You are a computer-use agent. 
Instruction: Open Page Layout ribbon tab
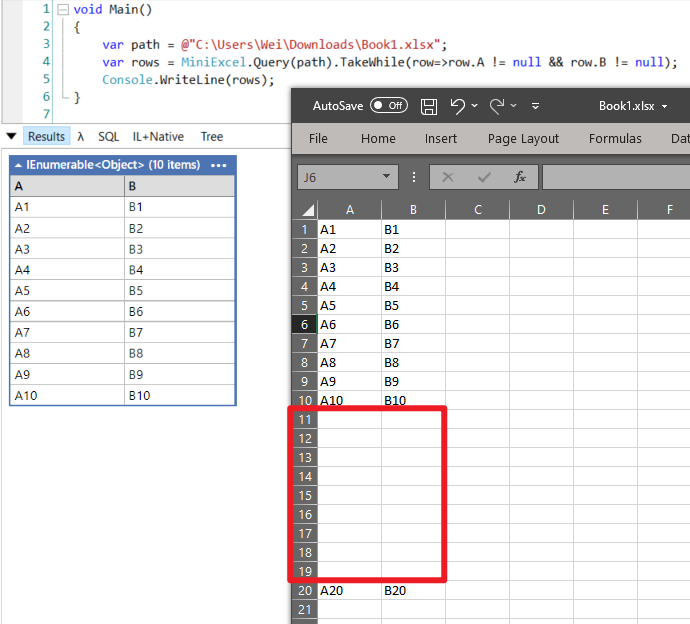coord(523,139)
